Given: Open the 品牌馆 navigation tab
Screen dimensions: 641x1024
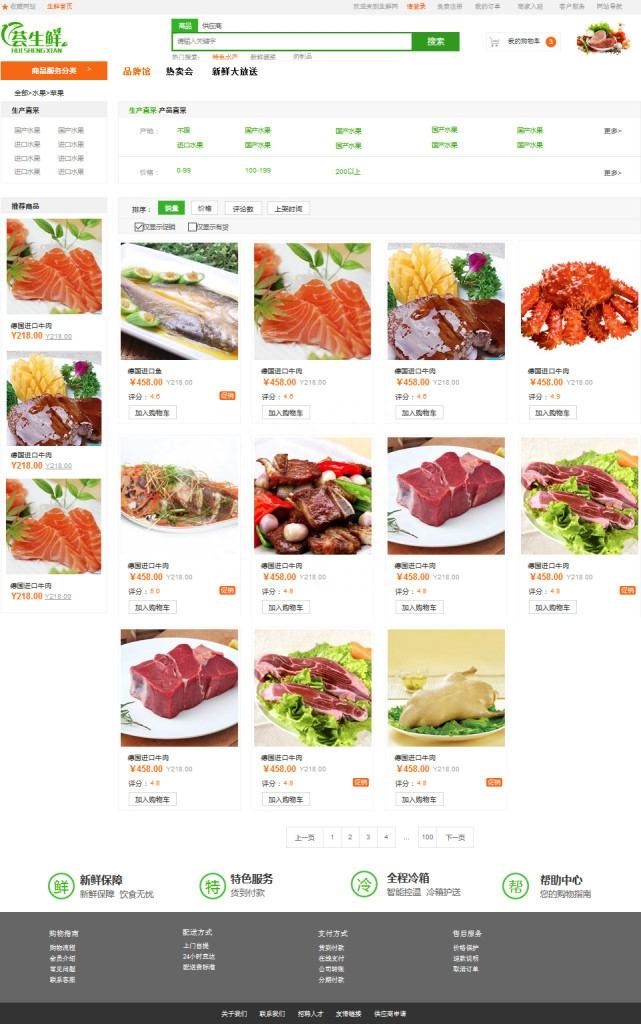Looking at the screenshot, I should pos(136,72).
